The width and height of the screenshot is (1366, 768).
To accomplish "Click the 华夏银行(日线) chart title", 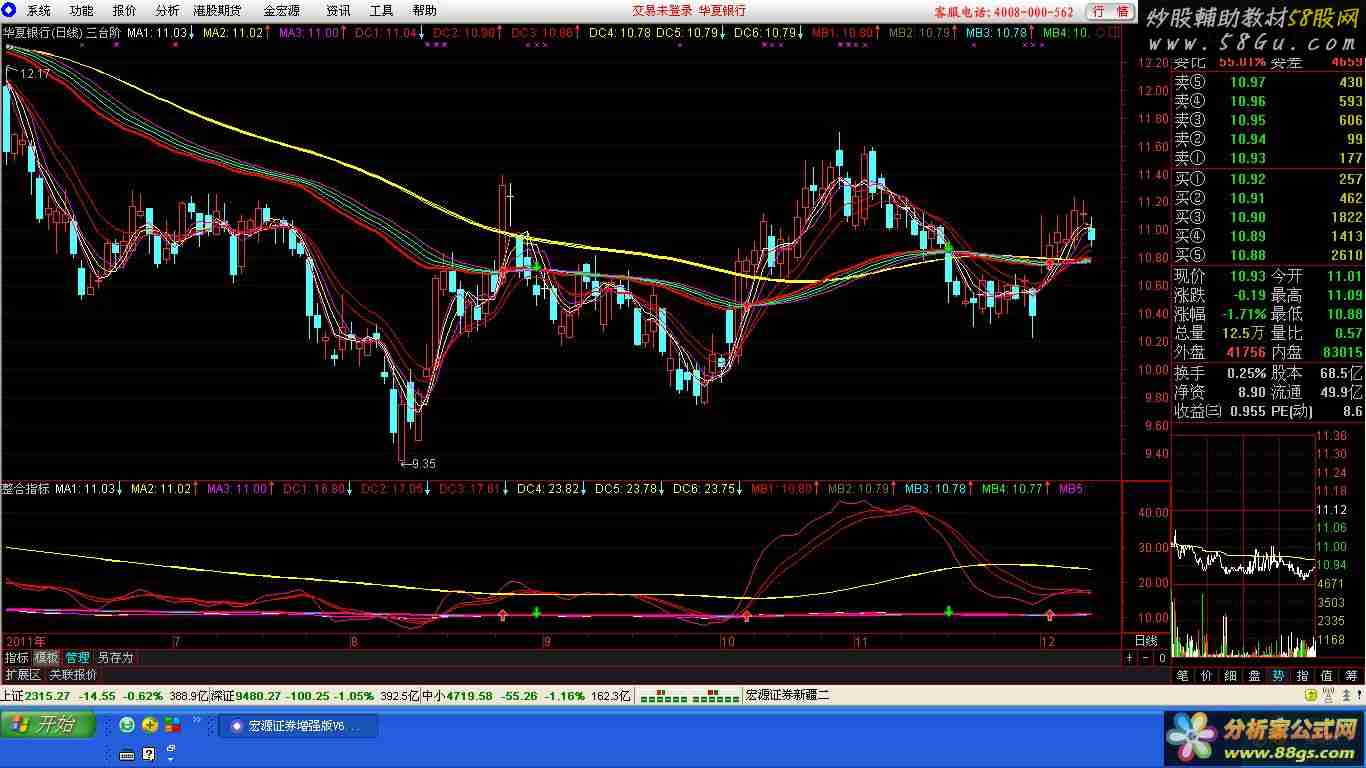I will pos(43,32).
